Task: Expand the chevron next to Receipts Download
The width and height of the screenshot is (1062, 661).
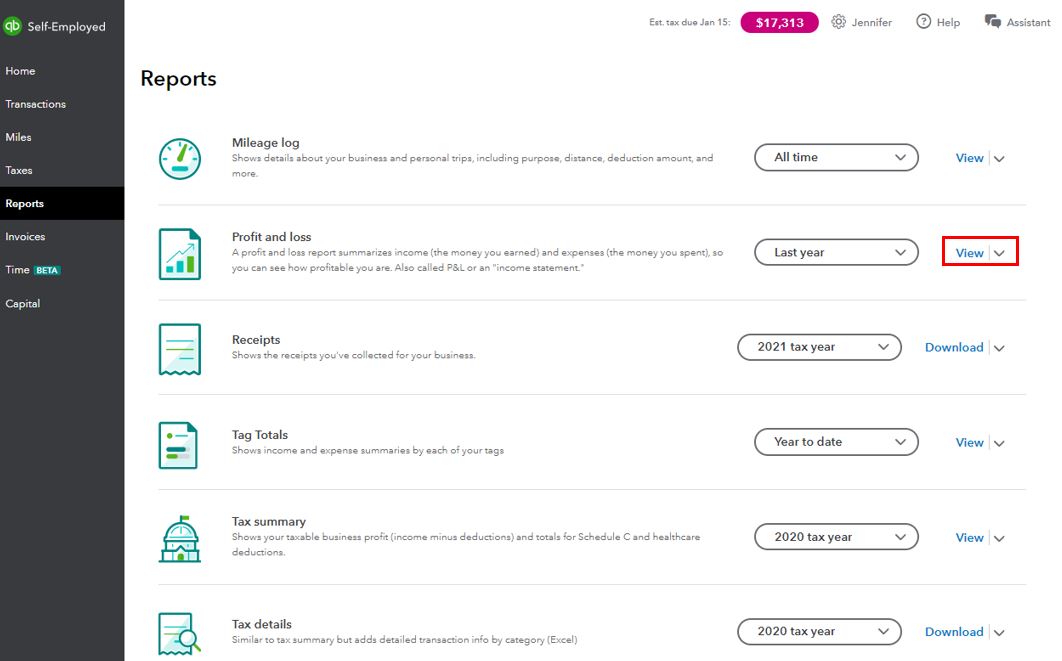Action: click(999, 348)
